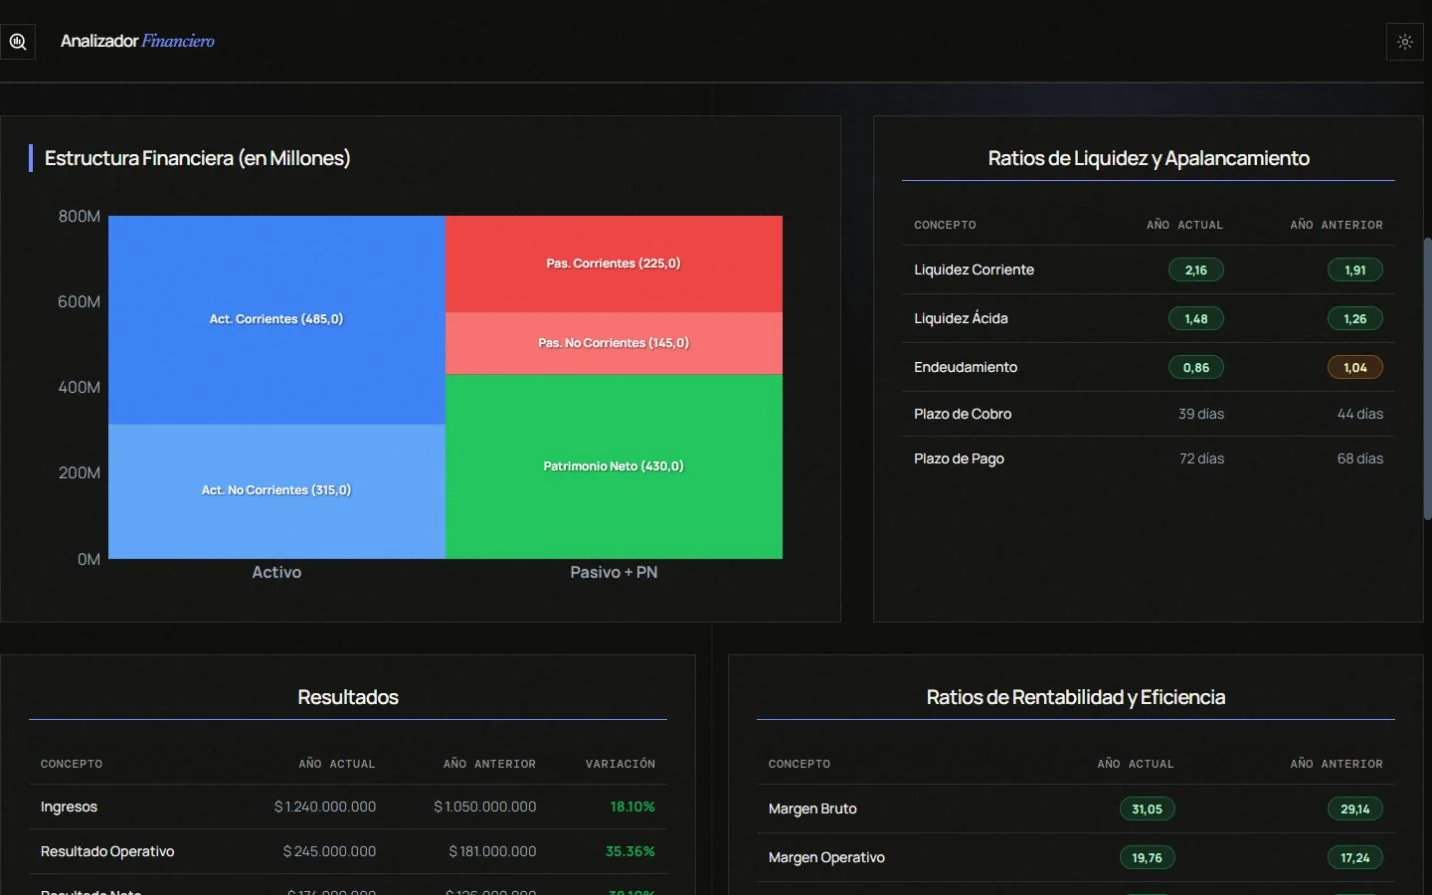This screenshot has height=895, width=1432.
Task: Click the Resultado Operativo row label
Action: click(x=107, y=852)
